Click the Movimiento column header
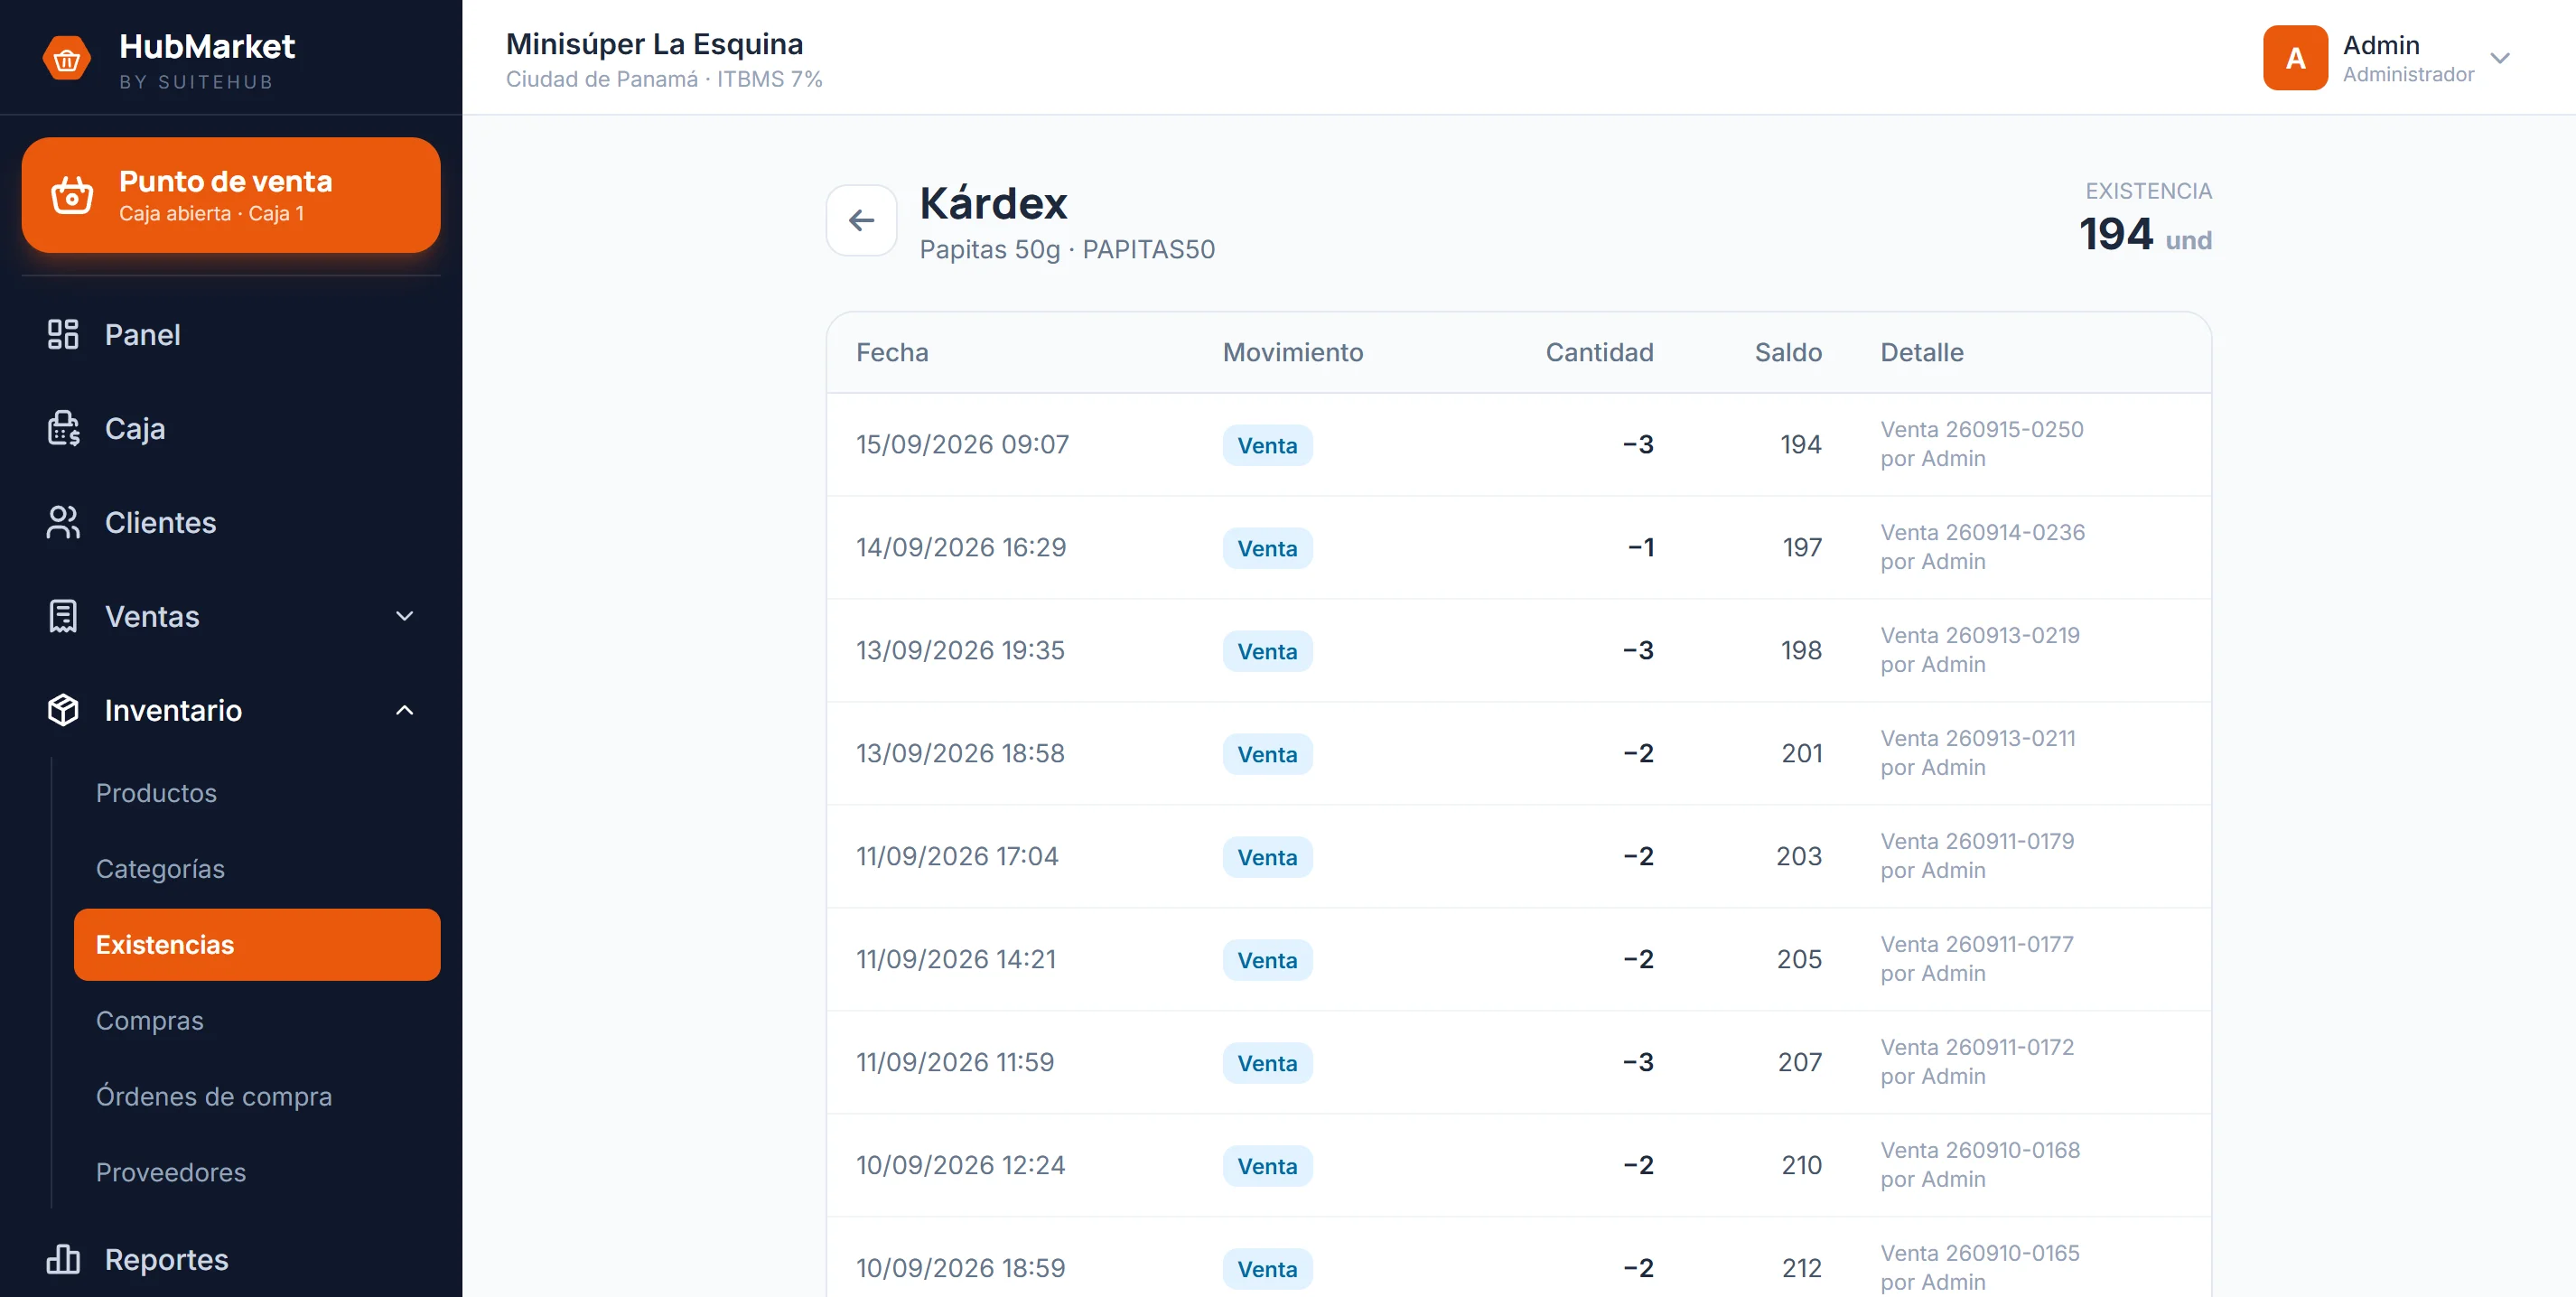This screenshot has height=1297, width=2576. 1293,352
